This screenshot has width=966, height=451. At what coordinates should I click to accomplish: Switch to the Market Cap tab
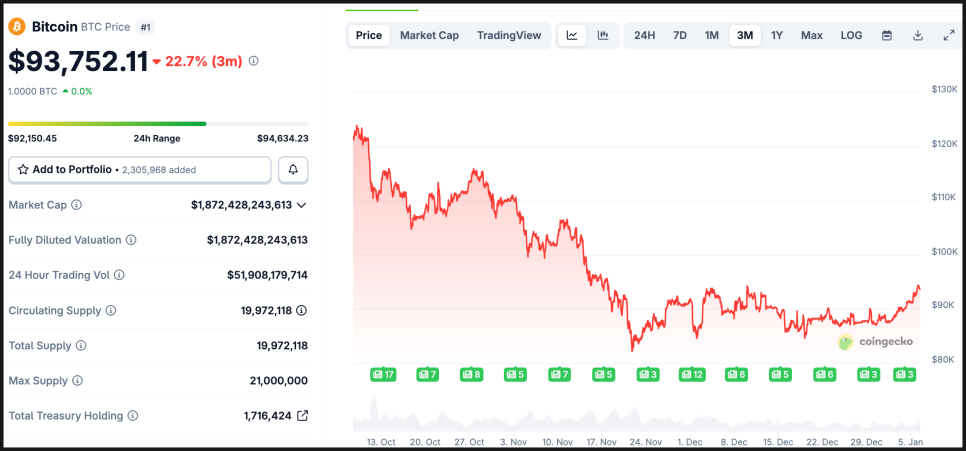[429, 36]
